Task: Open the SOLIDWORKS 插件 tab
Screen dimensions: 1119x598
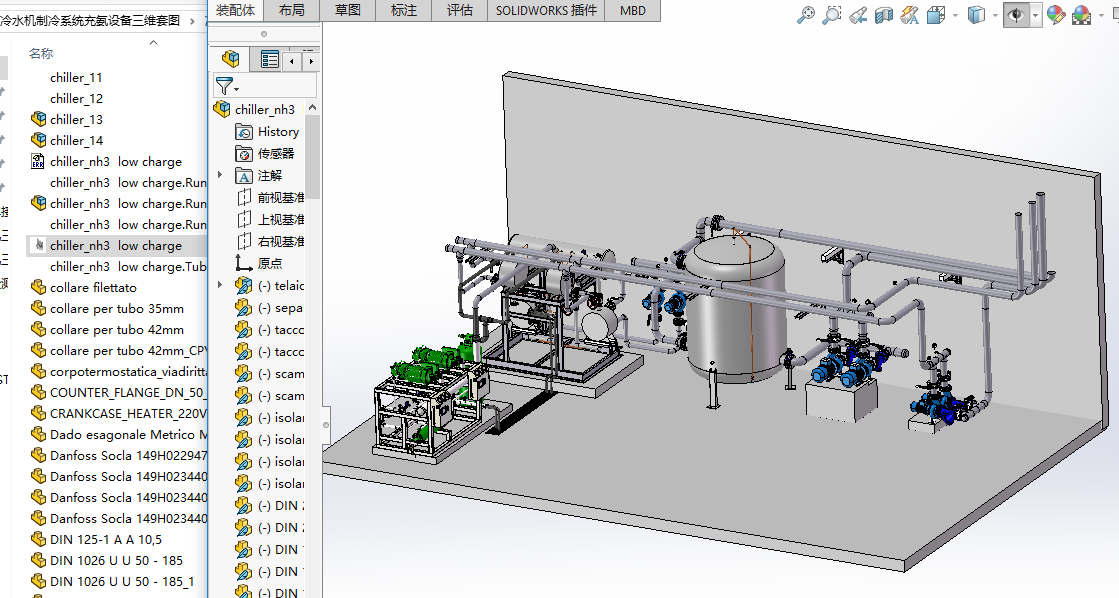Action: point(546,10)
